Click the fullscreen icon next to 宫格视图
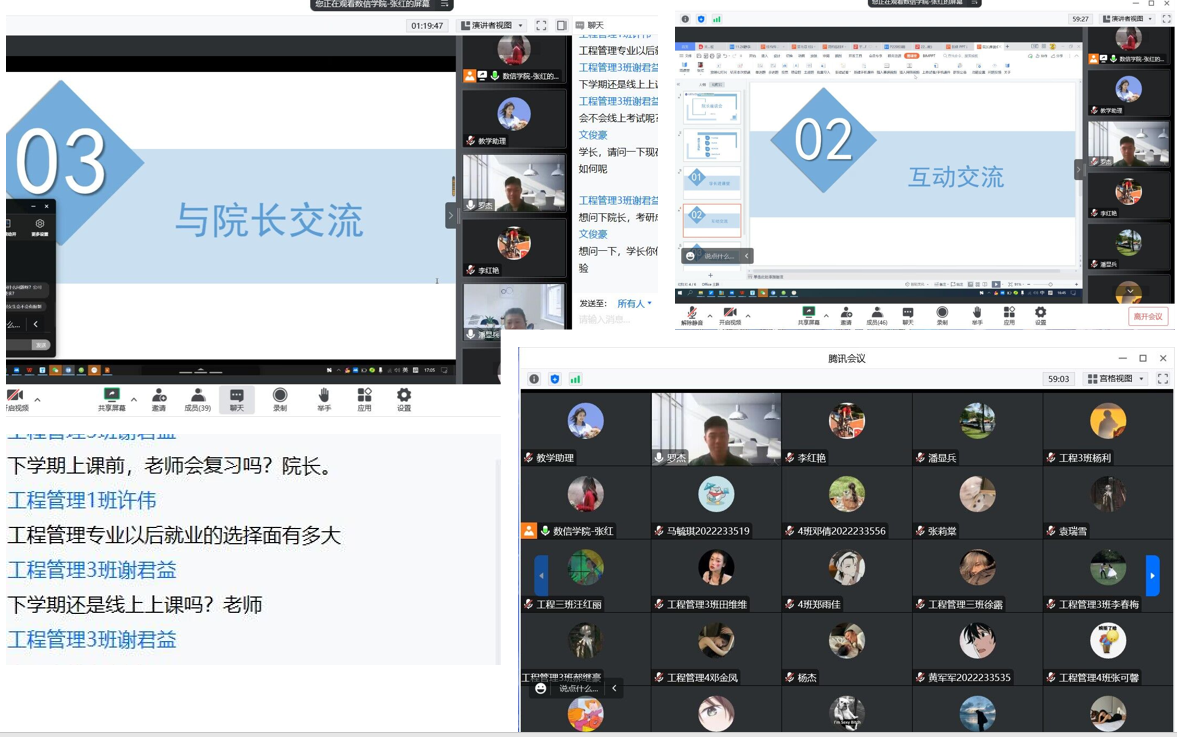The width and height of the screenshot is (1177, 737). click(1162, 379)
